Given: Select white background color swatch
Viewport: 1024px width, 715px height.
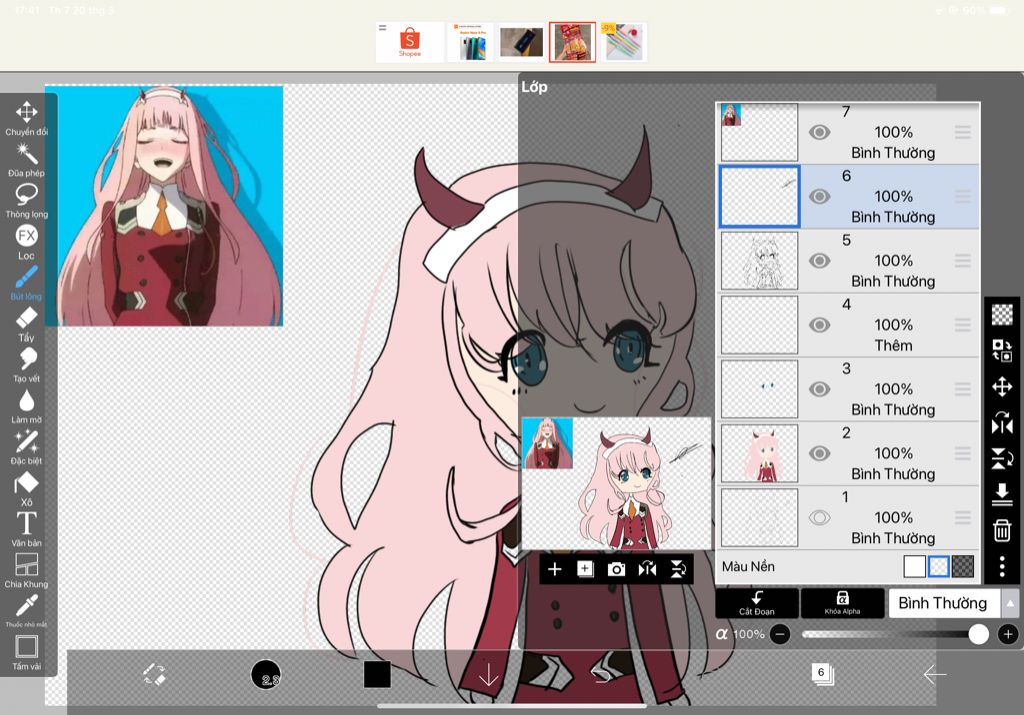Looking at the screenshot, I should (914, 567).
